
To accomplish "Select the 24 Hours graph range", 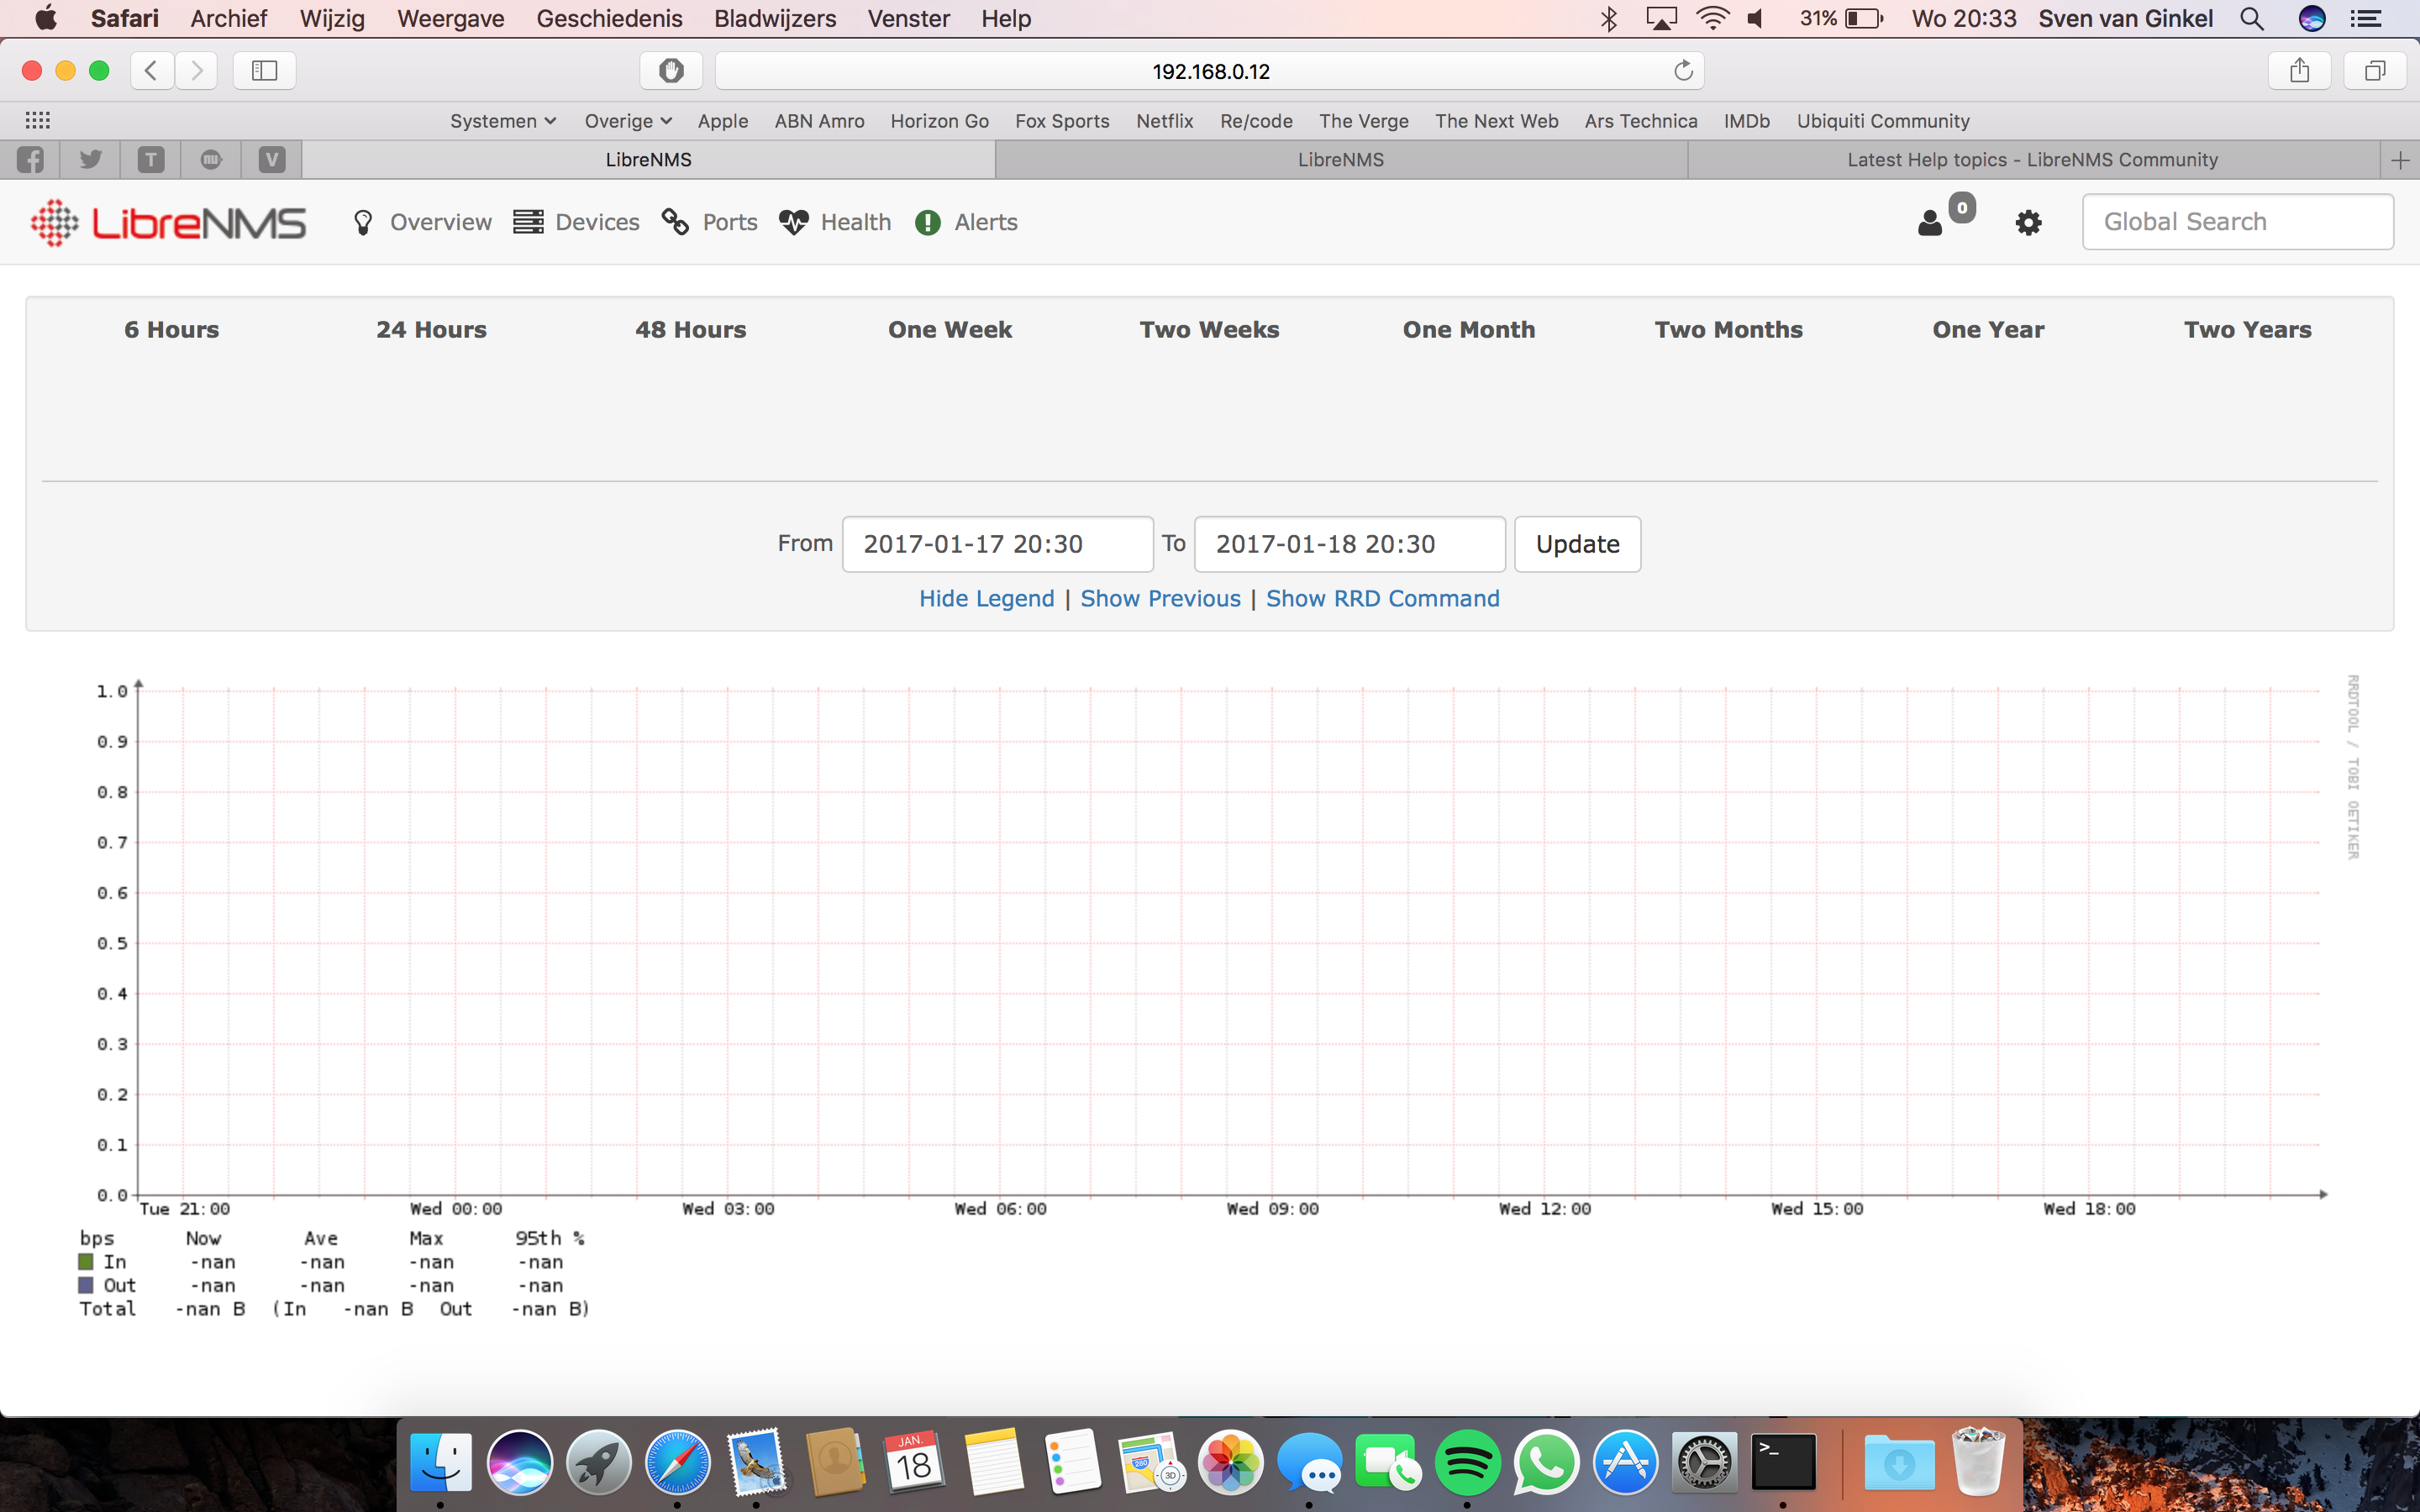I will tap(431, 330).
